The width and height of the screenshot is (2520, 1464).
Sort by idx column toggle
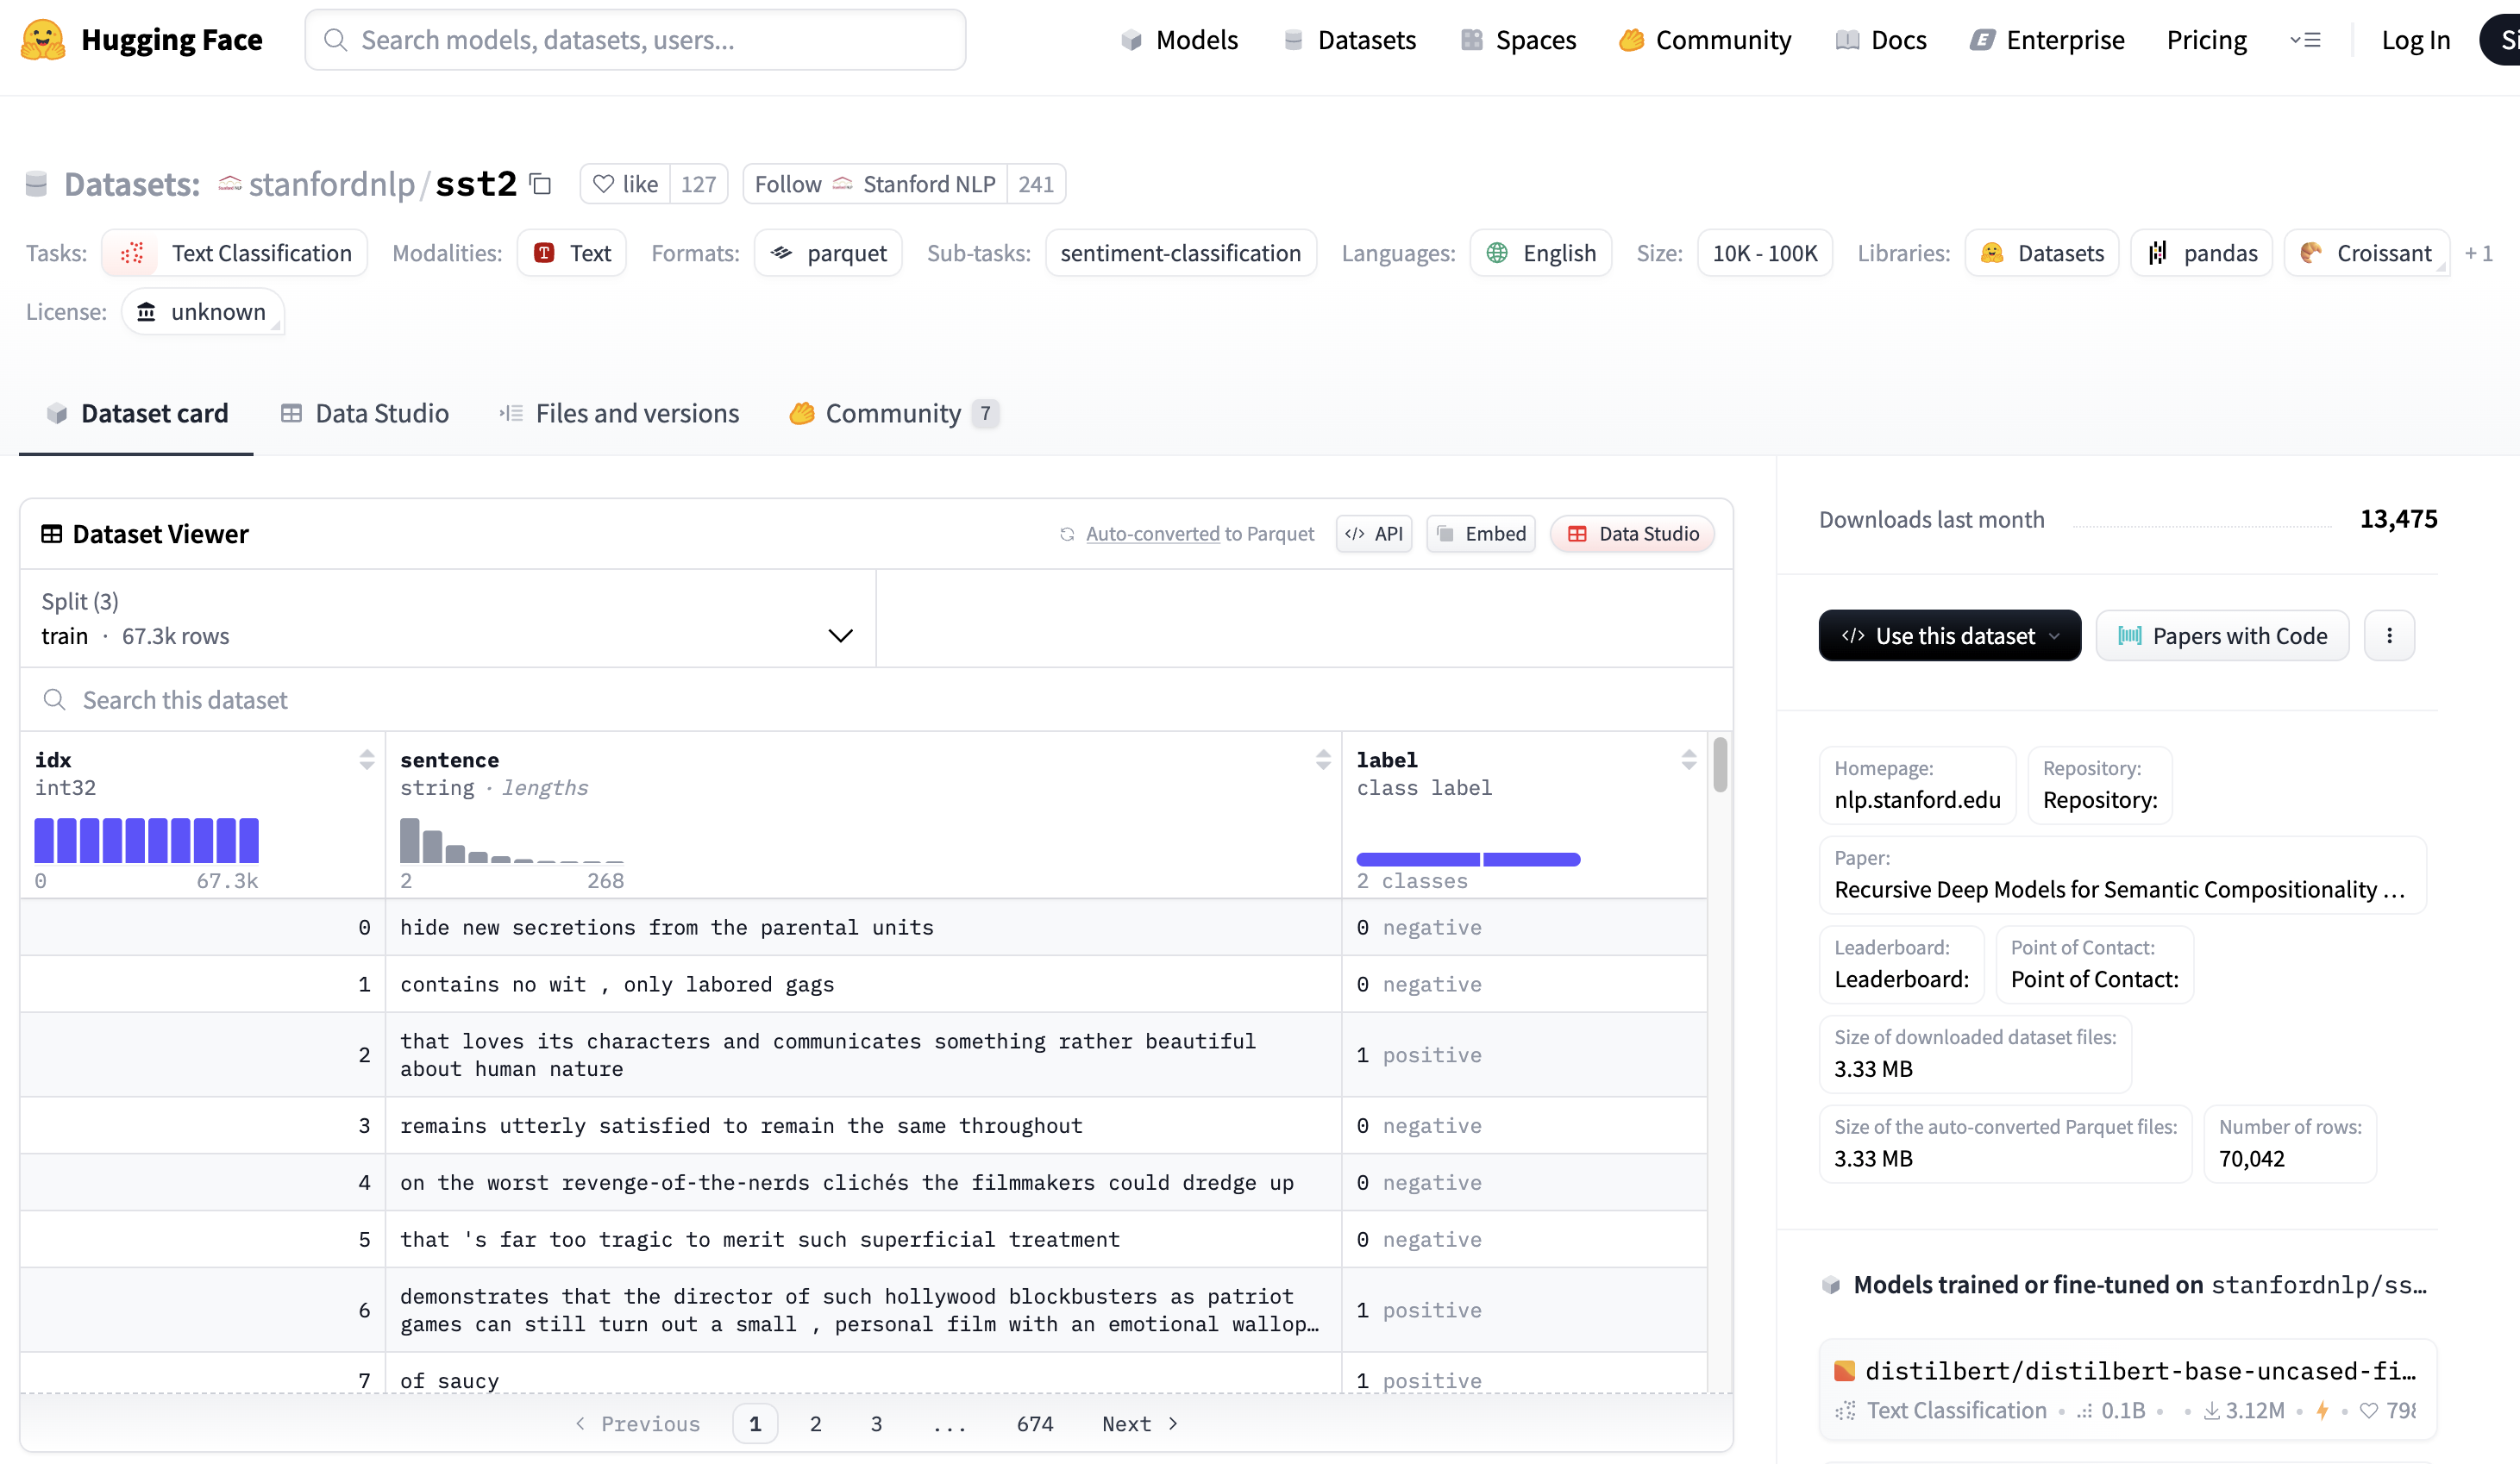[367, 760]
